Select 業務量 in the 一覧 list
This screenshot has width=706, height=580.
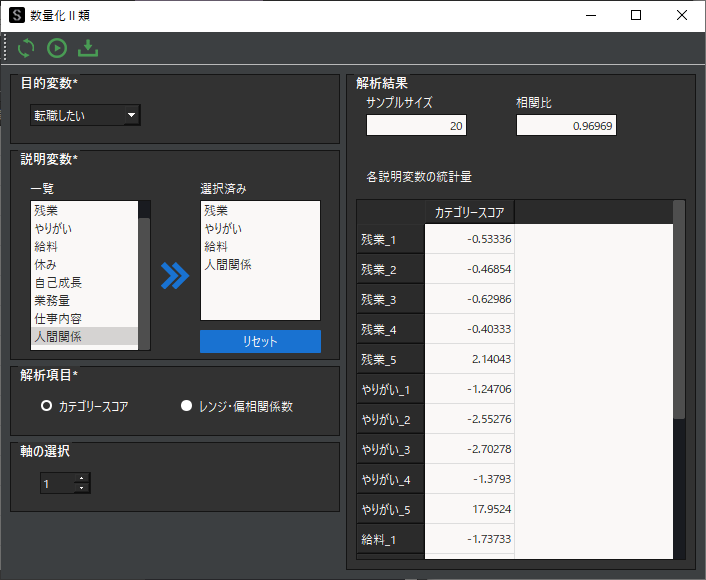[x=84, y=300]
